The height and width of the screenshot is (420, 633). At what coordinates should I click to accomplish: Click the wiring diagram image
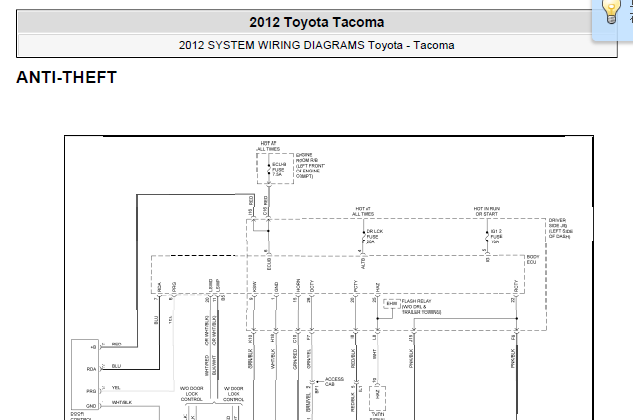pyautogui.click(x=329, y=278)
